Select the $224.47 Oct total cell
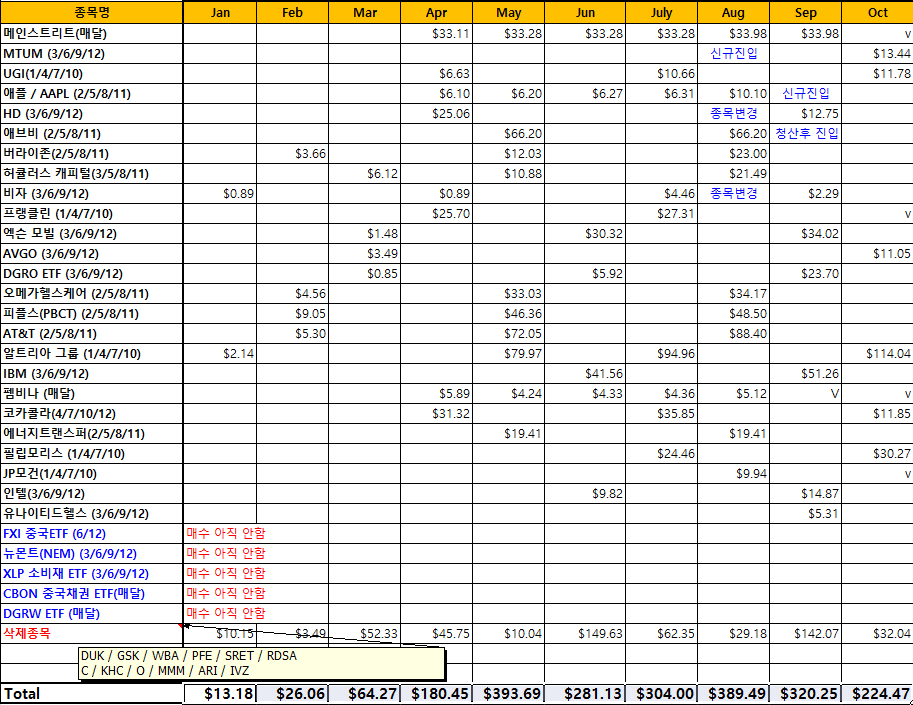This screenshot has width=913, height=705. pyautogui.click(x=877, y=693)
